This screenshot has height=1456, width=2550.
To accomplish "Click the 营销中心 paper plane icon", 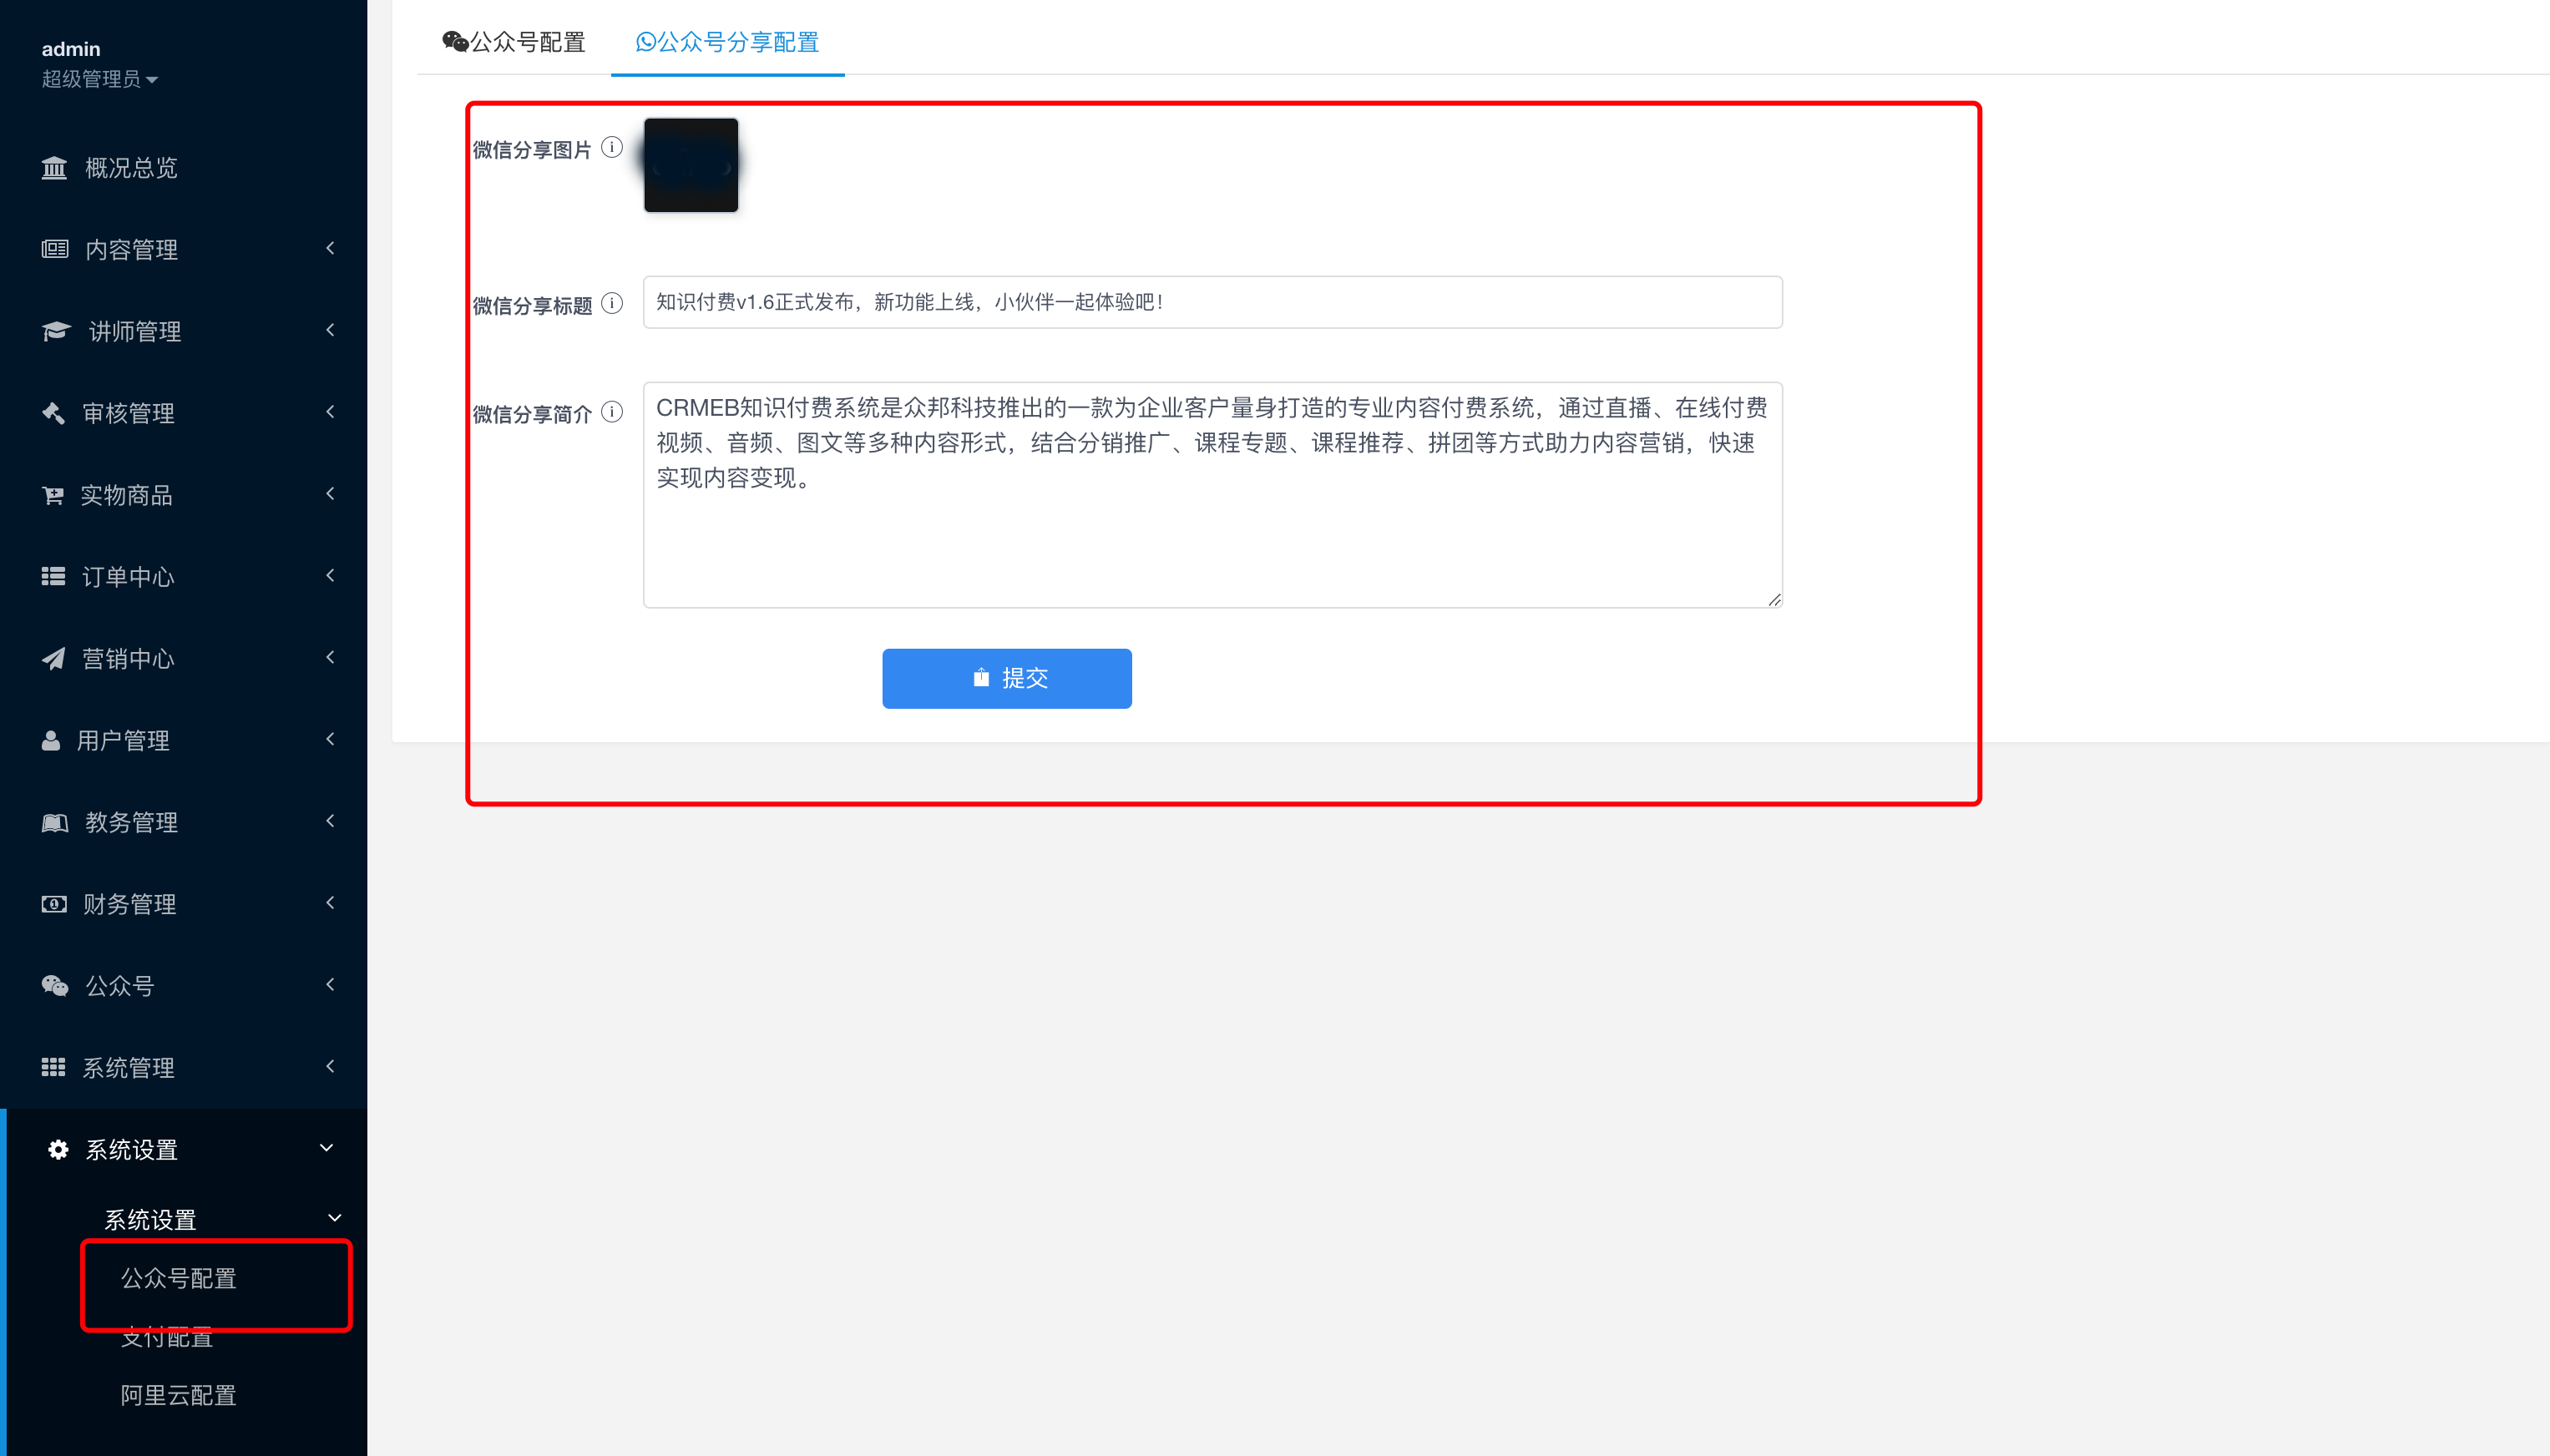I will (x=53, y=658).
